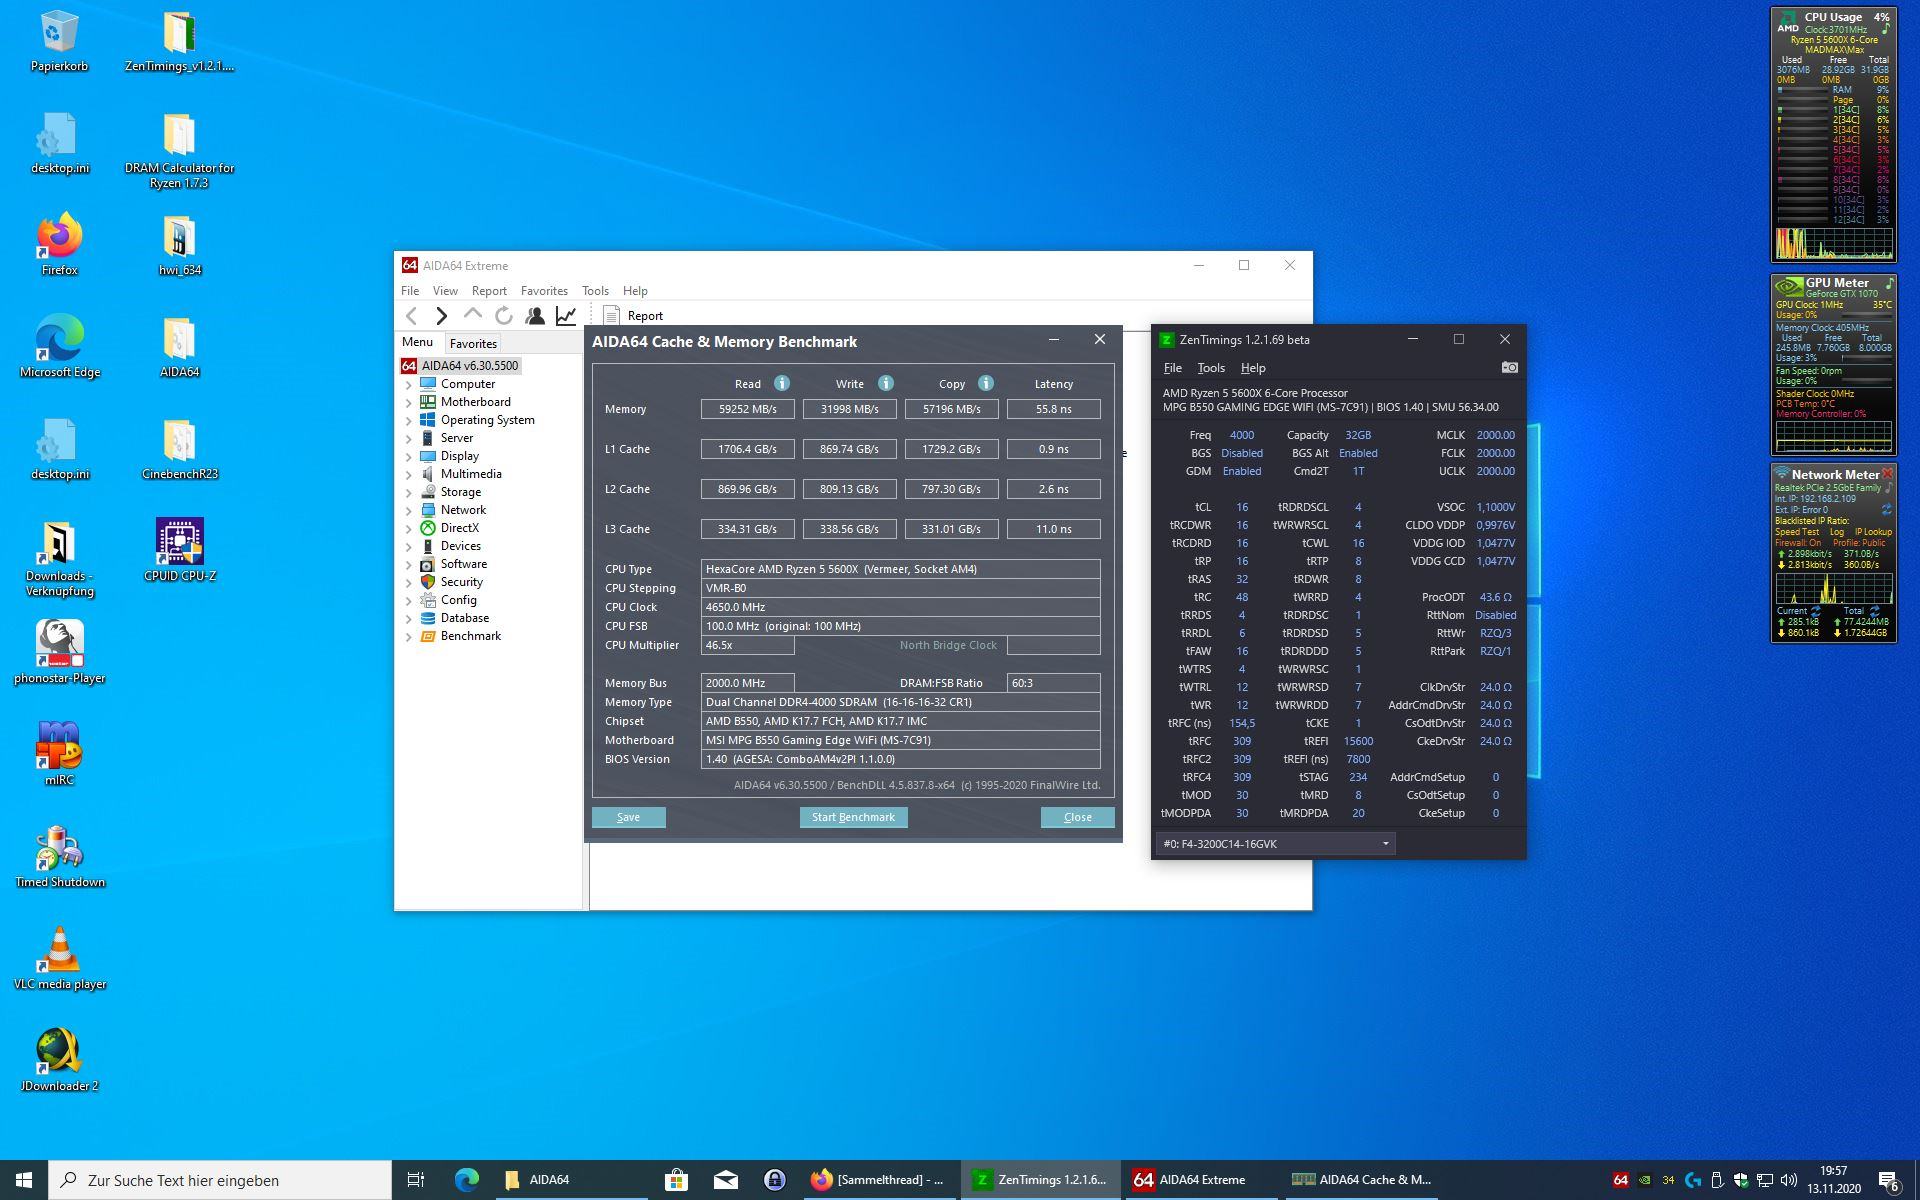The image size is (1920, 1200).
Task: Click the Windows Start button
Action: click(x=24, y=1180)
